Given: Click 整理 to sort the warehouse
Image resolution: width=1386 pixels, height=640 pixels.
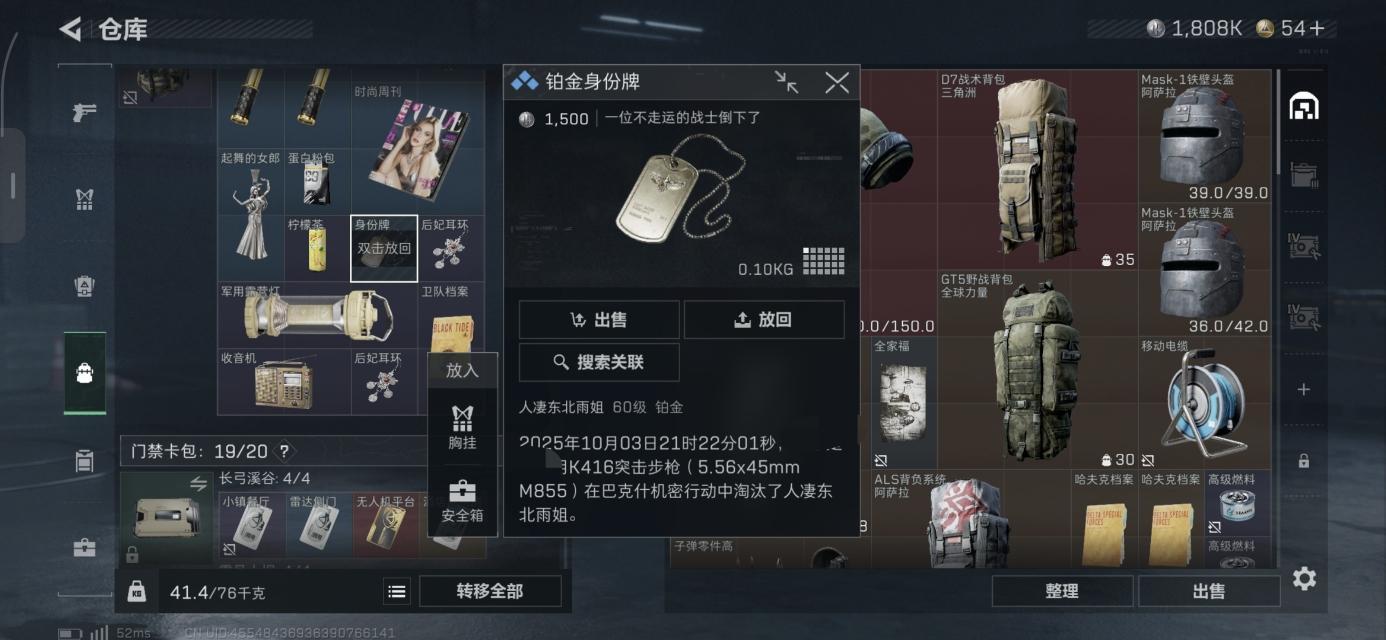Looking at the screenshot, I should tap(1062, 591).
